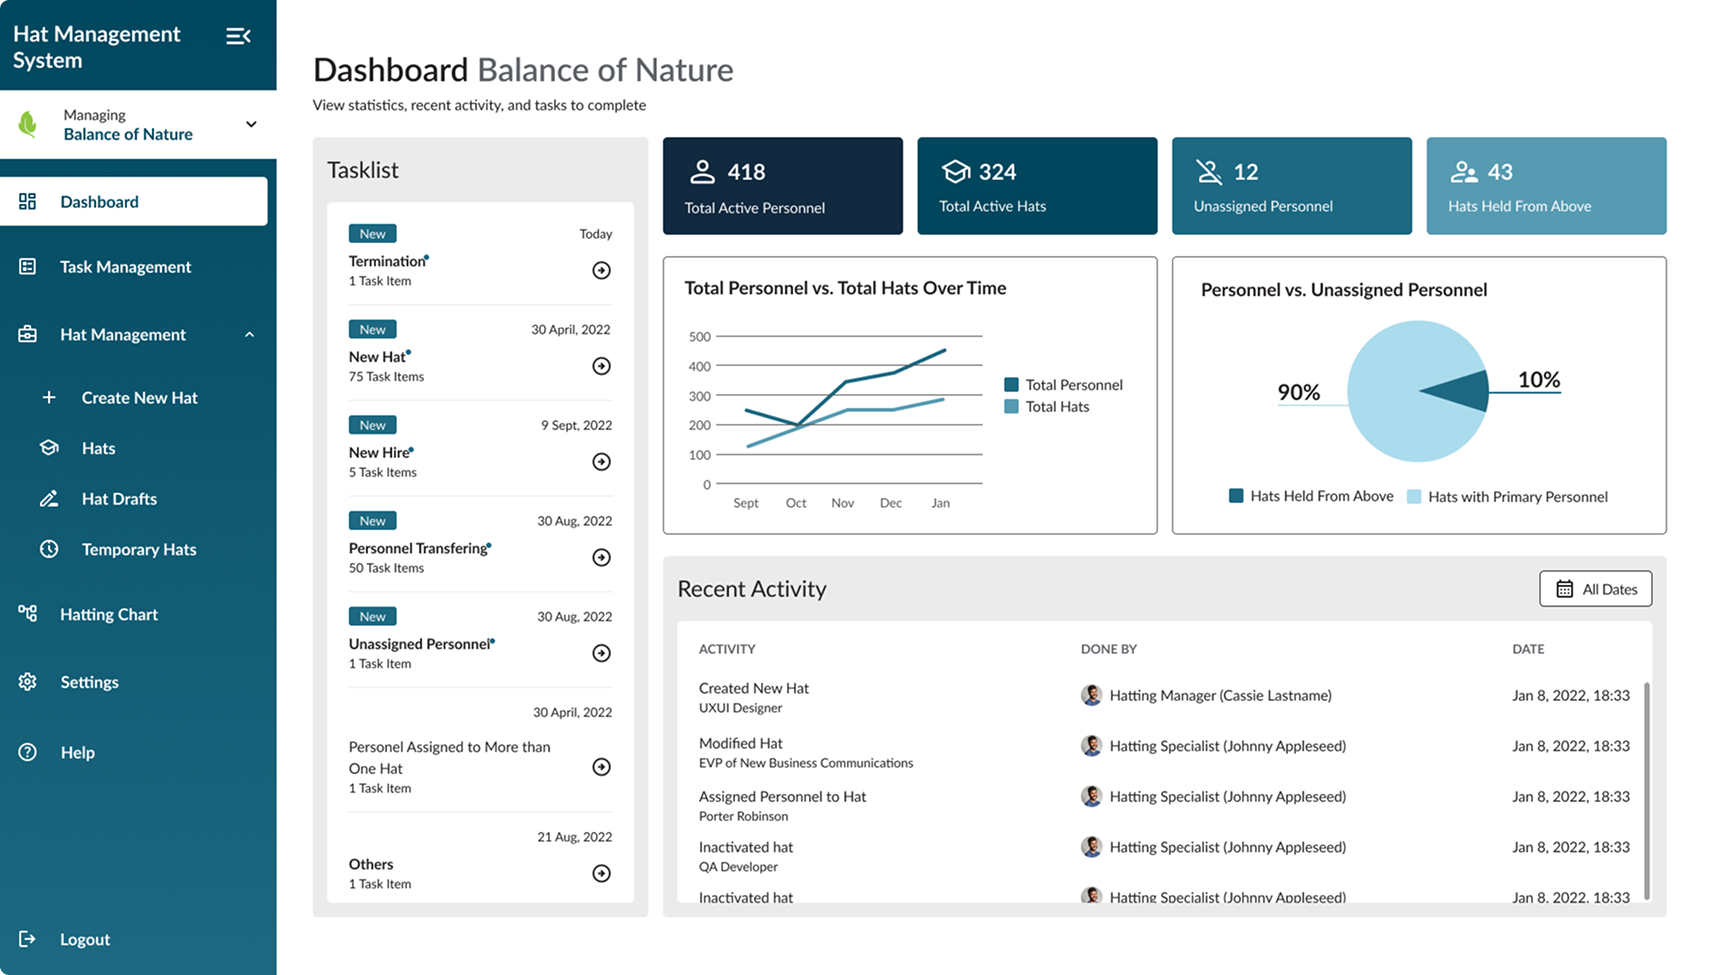Open the Termination task arrow icon
The image size is (1716, 975).
pyautogui.click(x=601, y=270)
